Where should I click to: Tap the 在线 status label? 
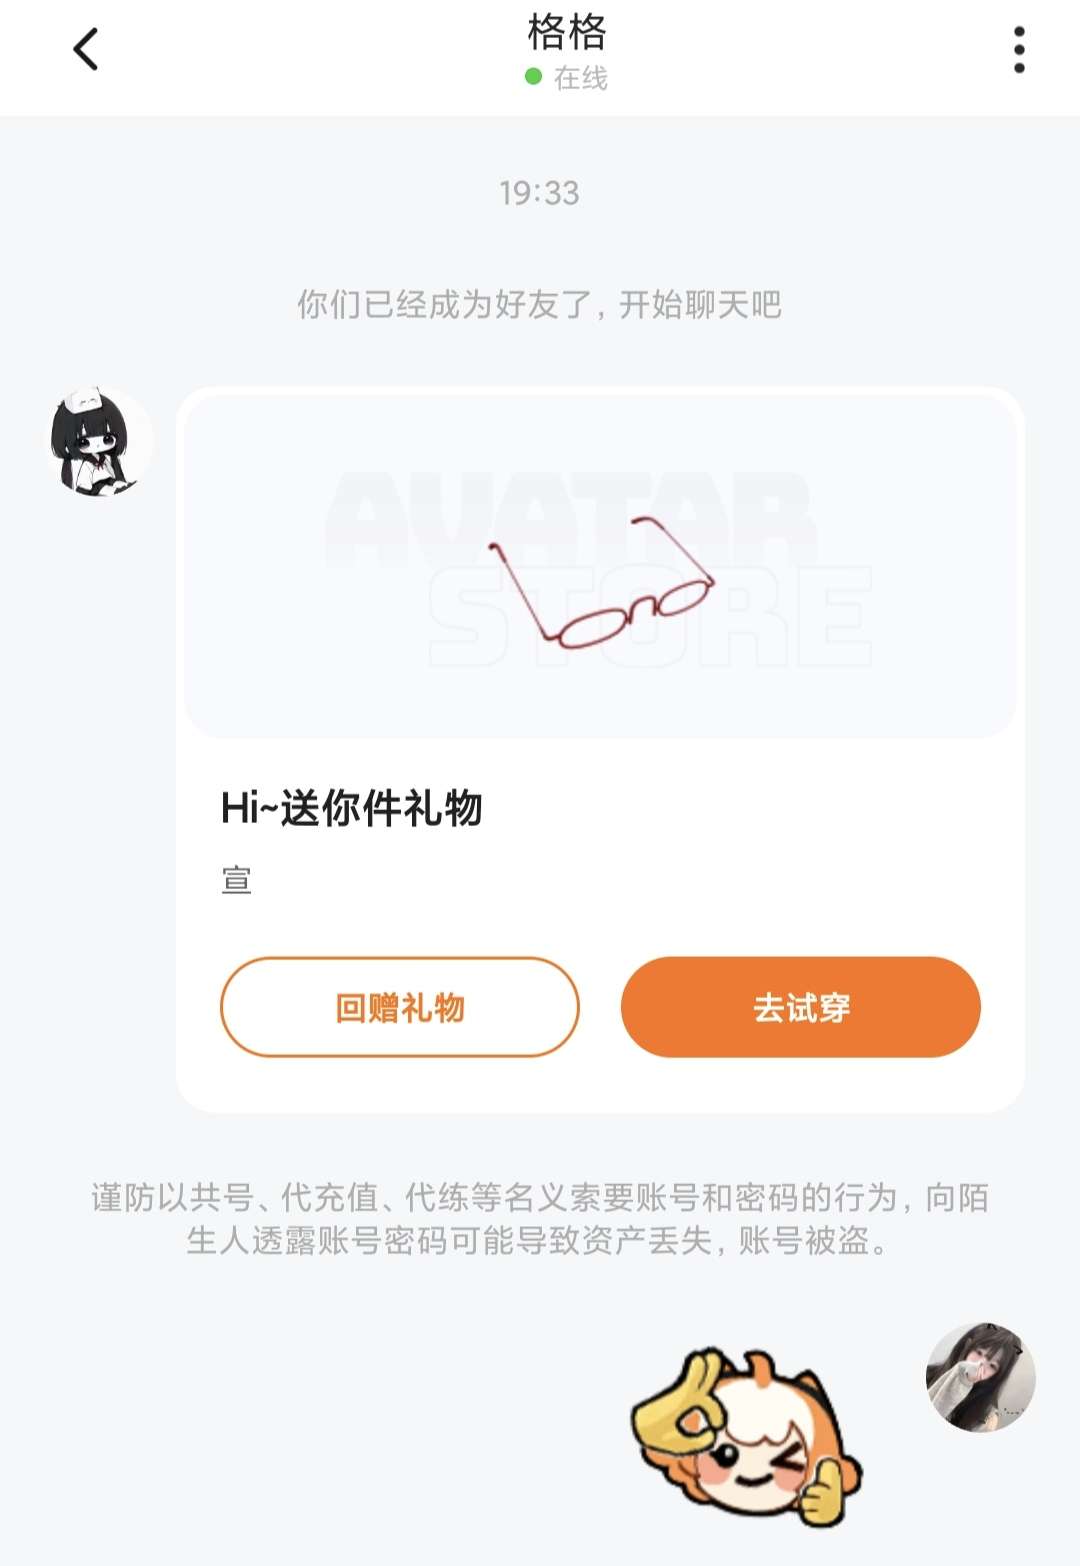pos(581,78)
